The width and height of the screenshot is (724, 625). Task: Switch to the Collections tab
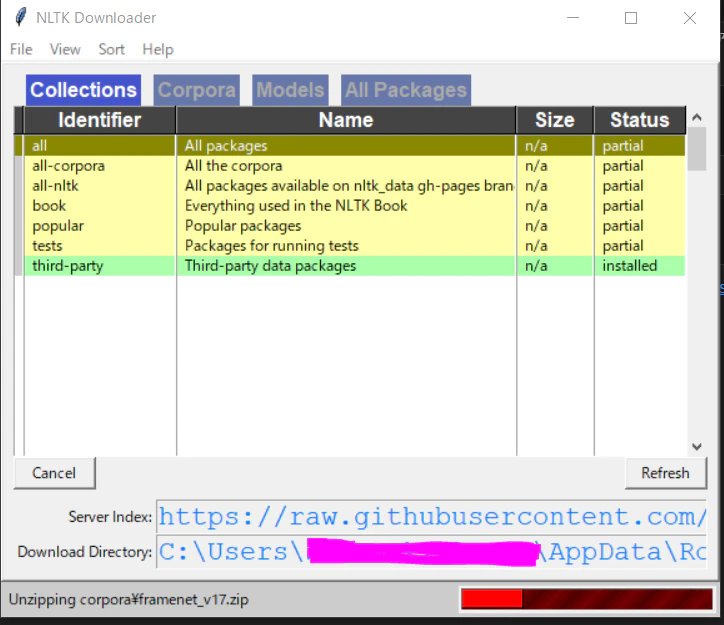pos(84,90)
